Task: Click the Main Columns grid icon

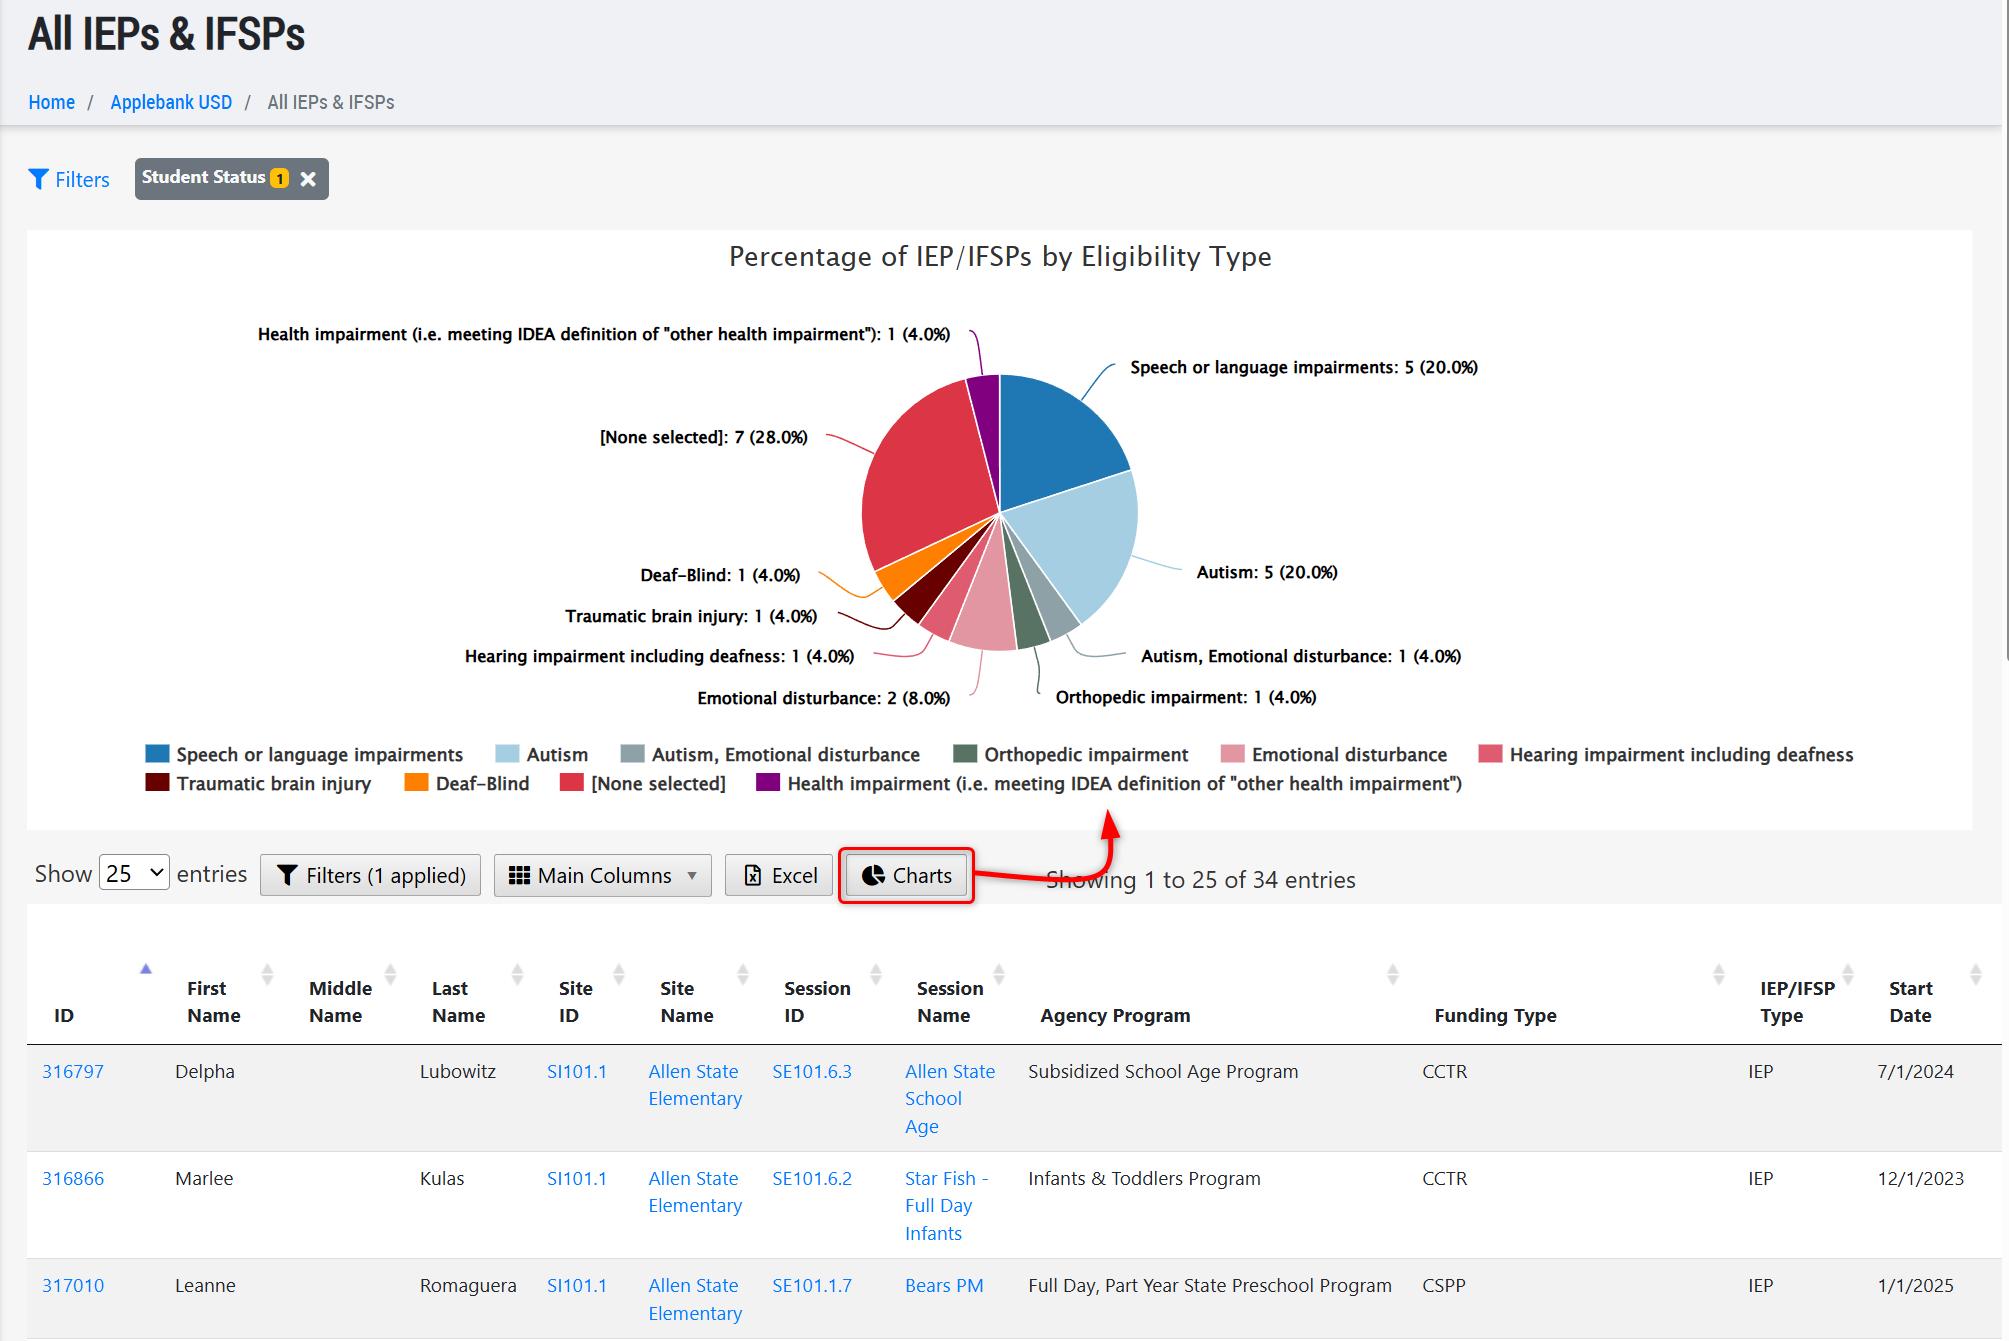Action: pyautogui.click(x=519, y=876)
